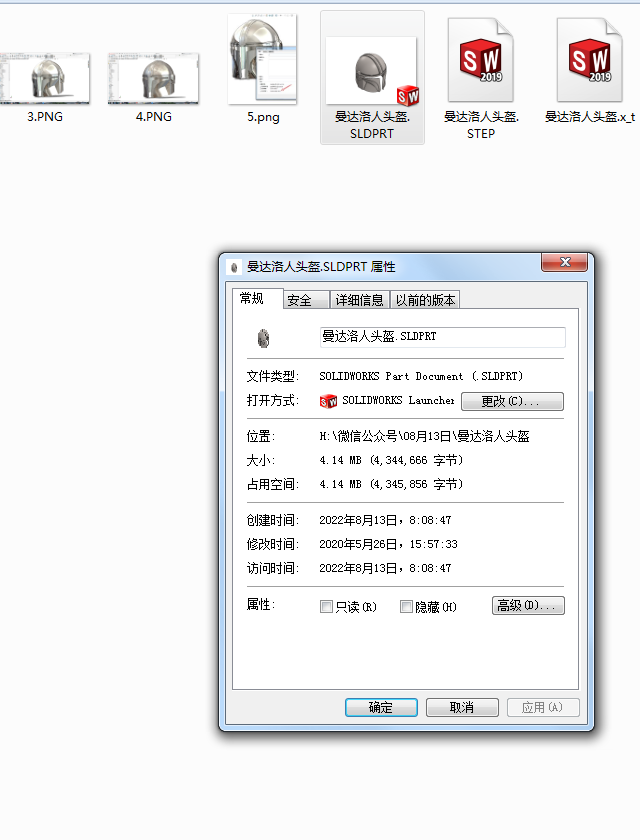This screenshot has height=840, width=640.
Task: Toggle the 隐藏(H) checkbox
Action: 406,606
